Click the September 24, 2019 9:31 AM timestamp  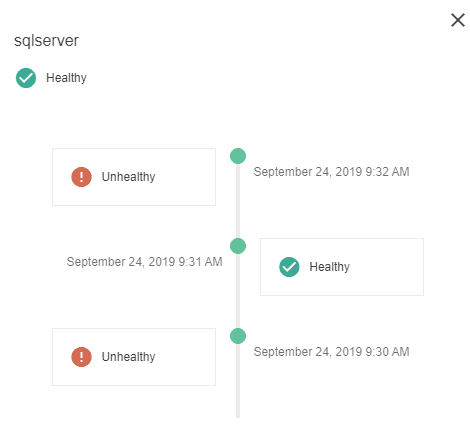(144, 262)
